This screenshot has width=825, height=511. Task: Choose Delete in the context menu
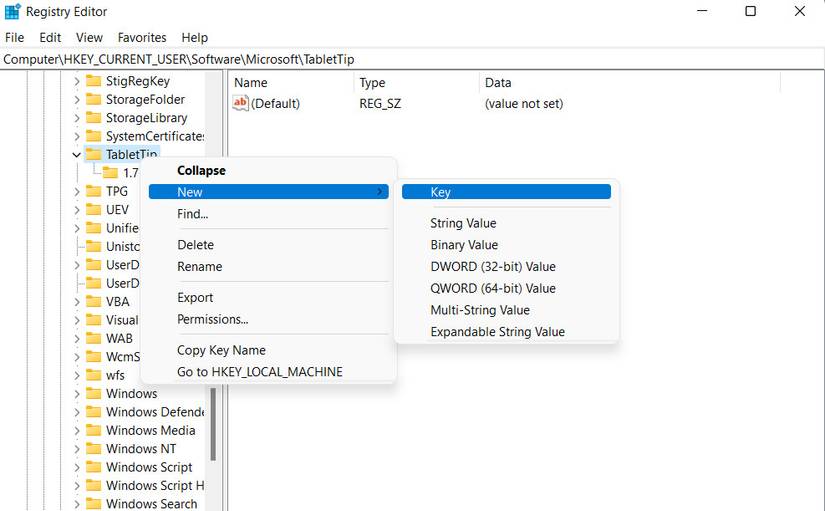[x=269, y=245]
